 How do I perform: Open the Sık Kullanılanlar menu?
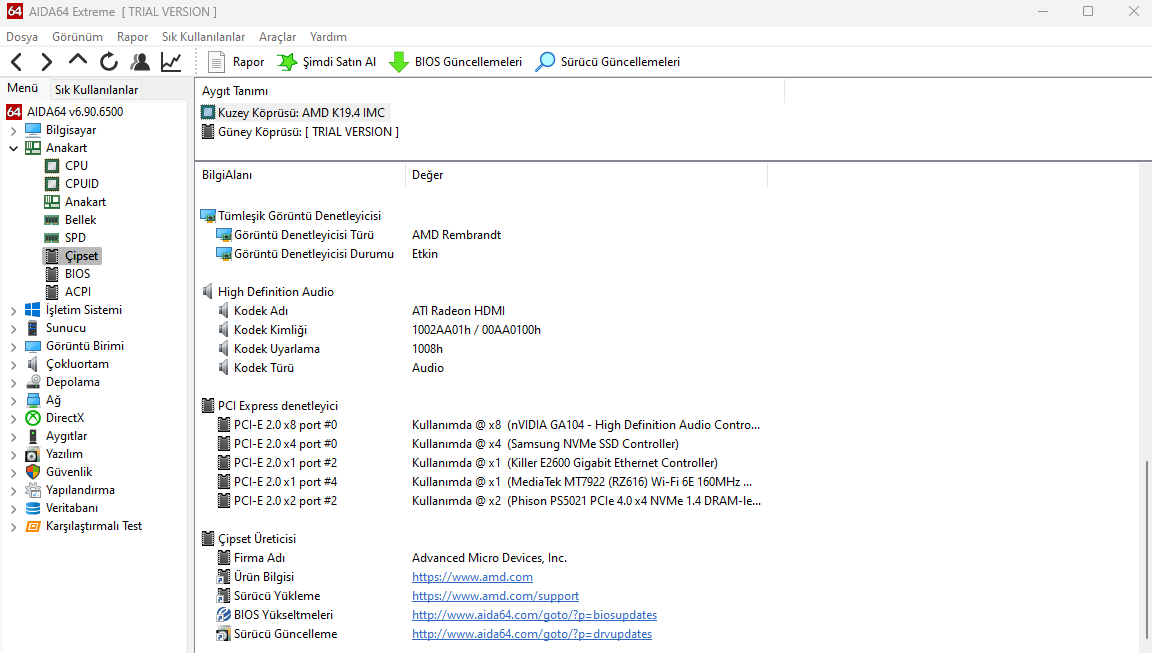click(x=204, y=37)
